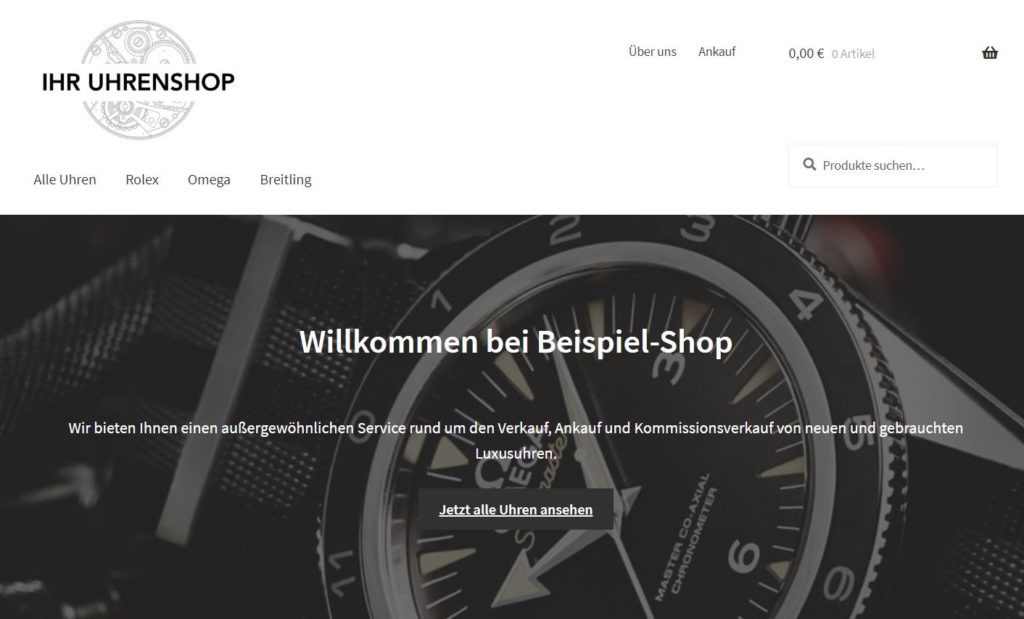Image resolution: width=1024 pixels, height=619 pixels.
Task: Click the search magnifier icon
Action: coord(809,165)
